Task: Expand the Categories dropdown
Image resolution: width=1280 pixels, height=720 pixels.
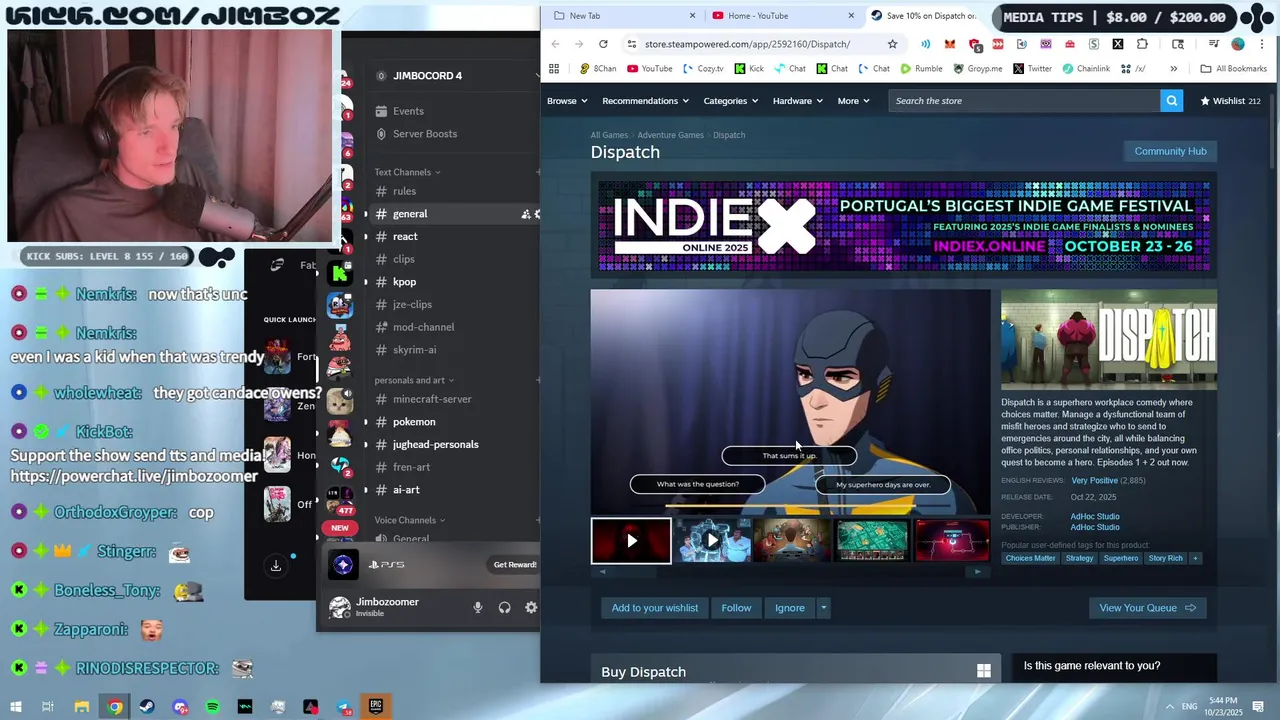Action: point(731,101)
